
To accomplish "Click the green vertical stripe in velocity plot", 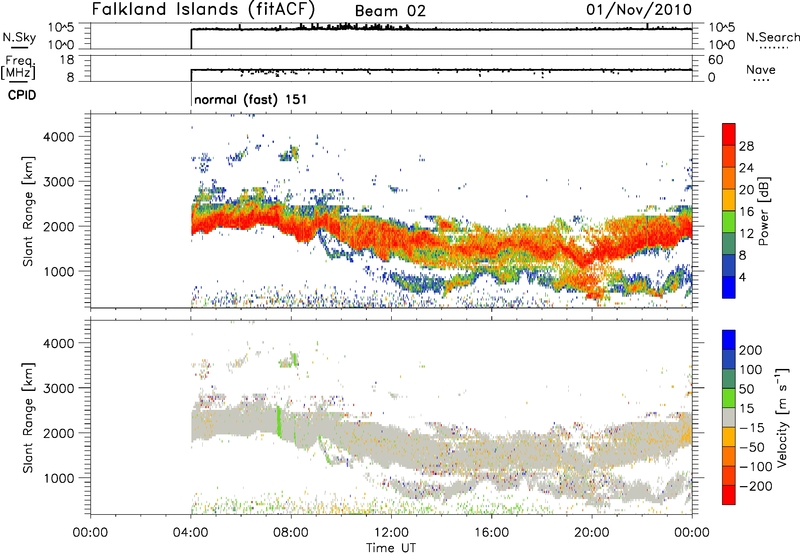I will click(x=279, y=421).
